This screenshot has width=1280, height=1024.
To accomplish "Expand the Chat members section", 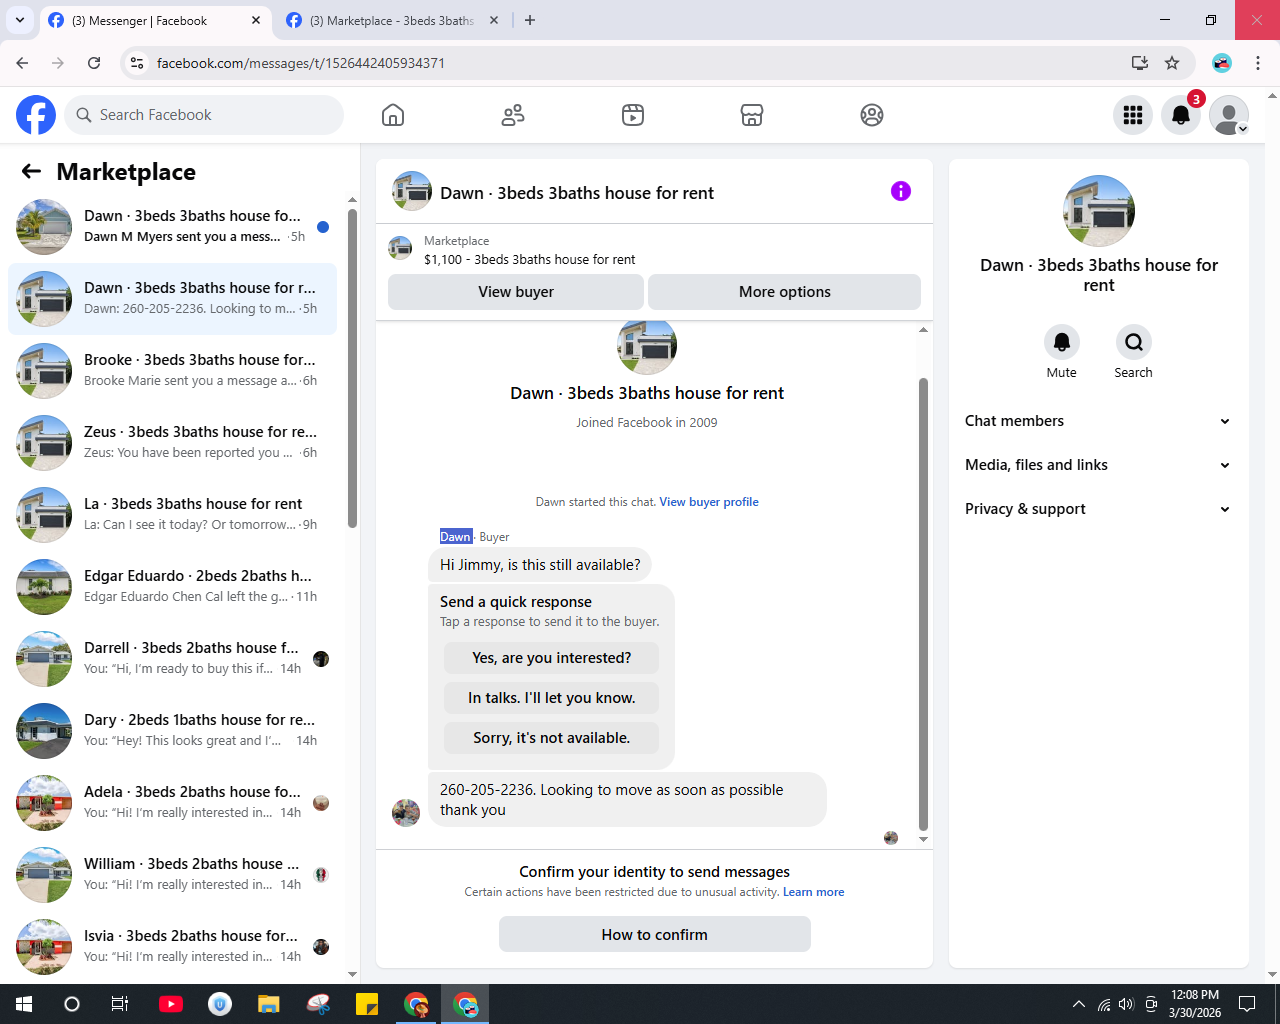I will (x=1098, y=421).
